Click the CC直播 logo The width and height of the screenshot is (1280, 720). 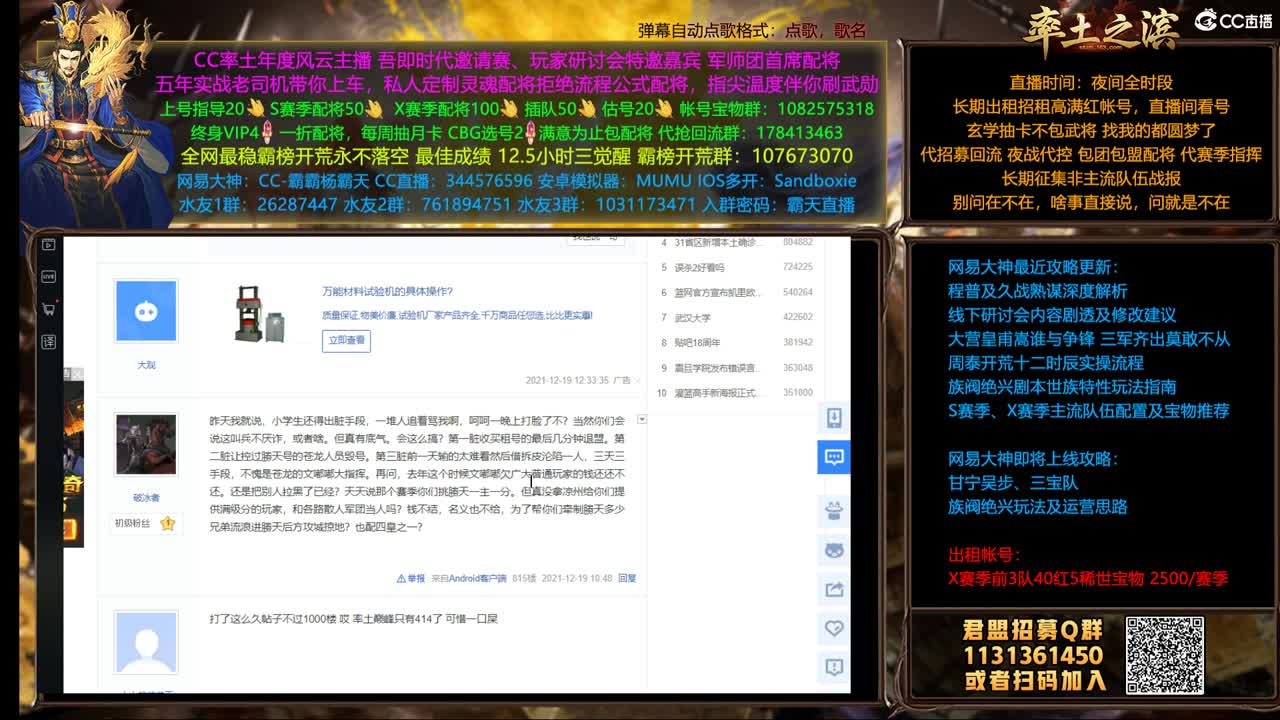(x=1233, y=20)
